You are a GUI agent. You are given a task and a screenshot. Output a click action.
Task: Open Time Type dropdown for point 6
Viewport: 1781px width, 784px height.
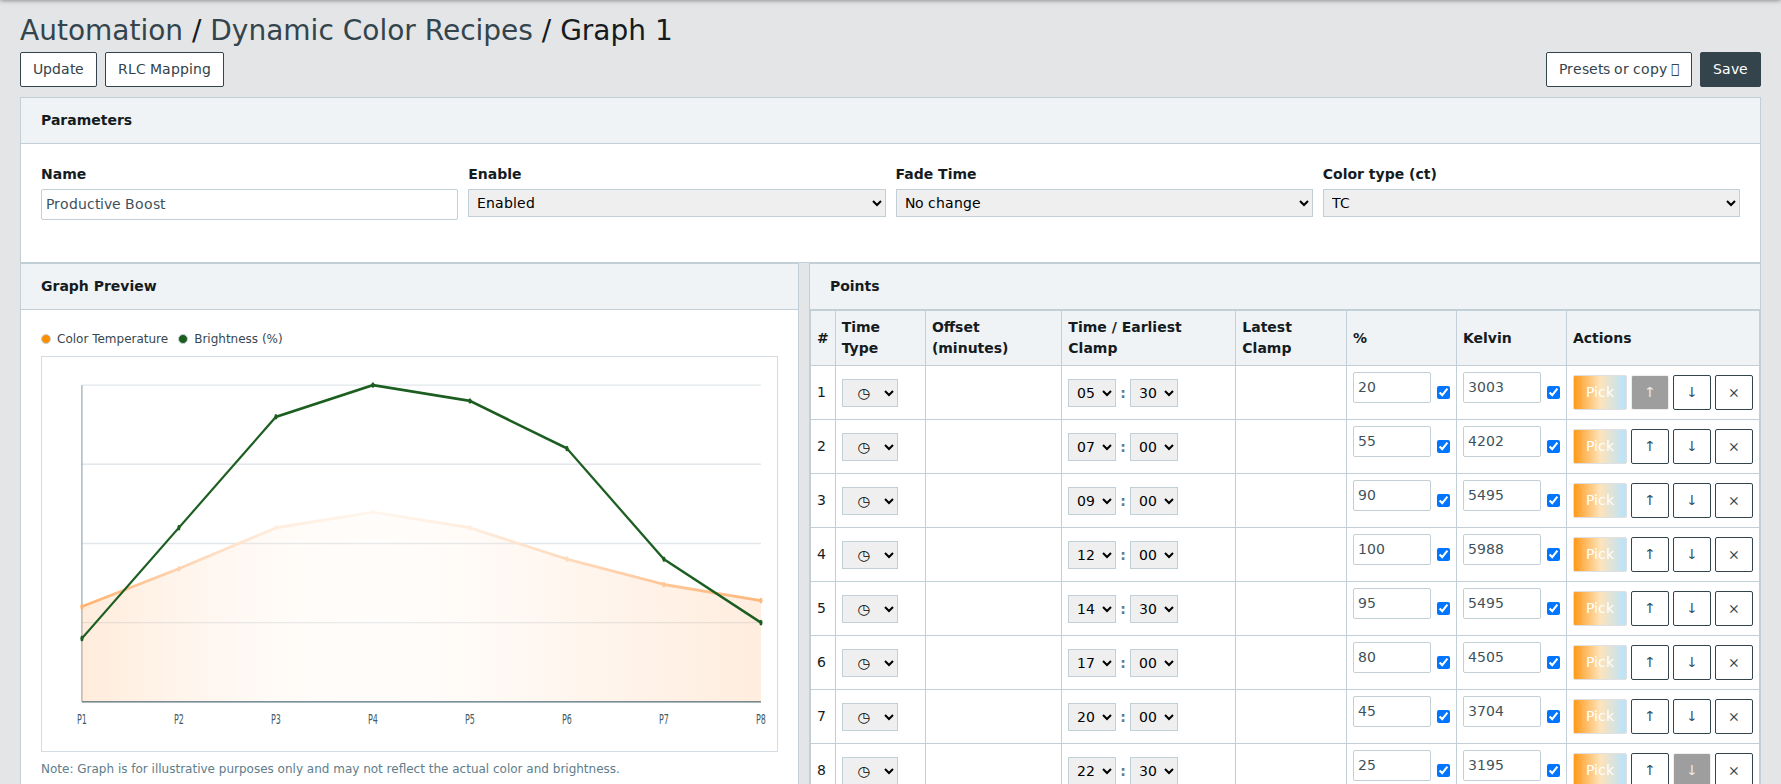869,663
